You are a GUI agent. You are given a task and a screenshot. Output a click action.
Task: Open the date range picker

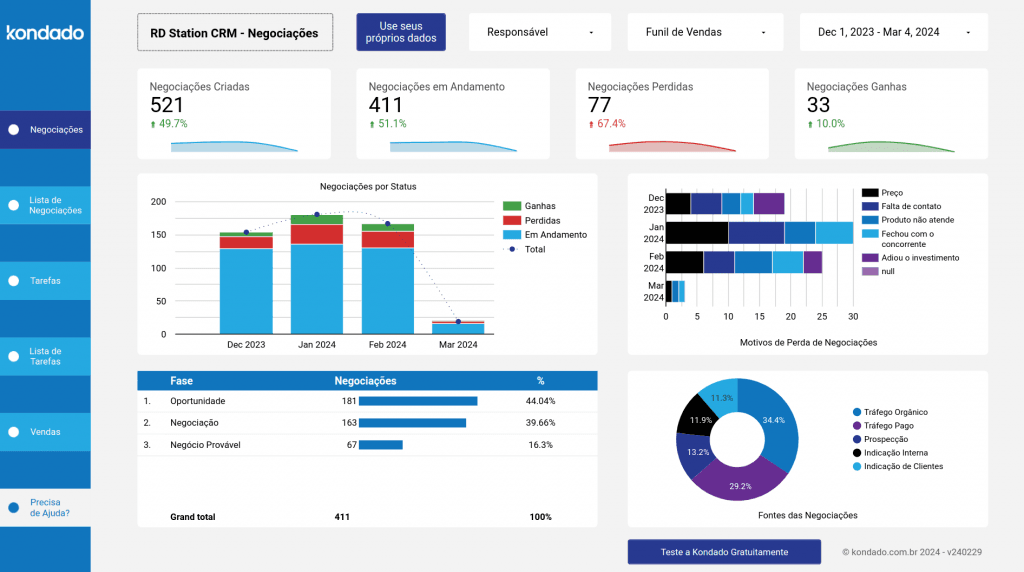893,32
